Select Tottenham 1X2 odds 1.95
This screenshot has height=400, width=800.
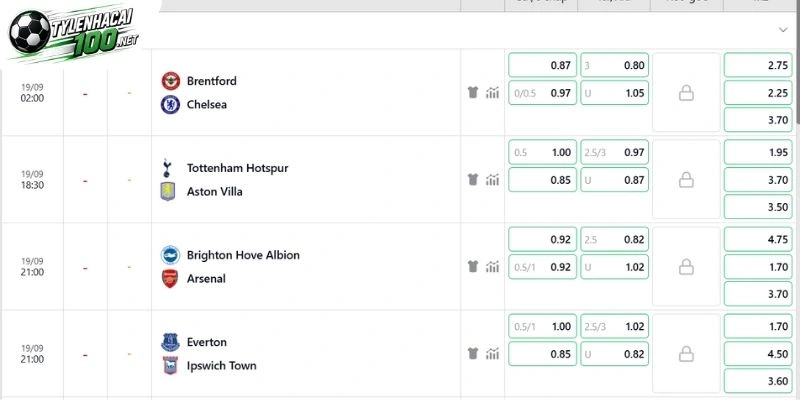[x=758, y=153]
